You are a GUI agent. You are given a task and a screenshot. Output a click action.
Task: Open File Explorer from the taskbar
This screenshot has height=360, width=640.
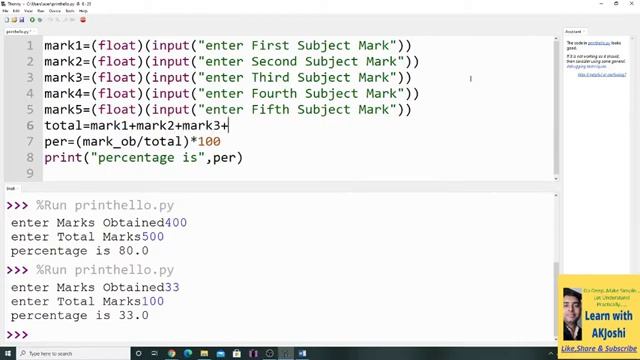(204, 353)
